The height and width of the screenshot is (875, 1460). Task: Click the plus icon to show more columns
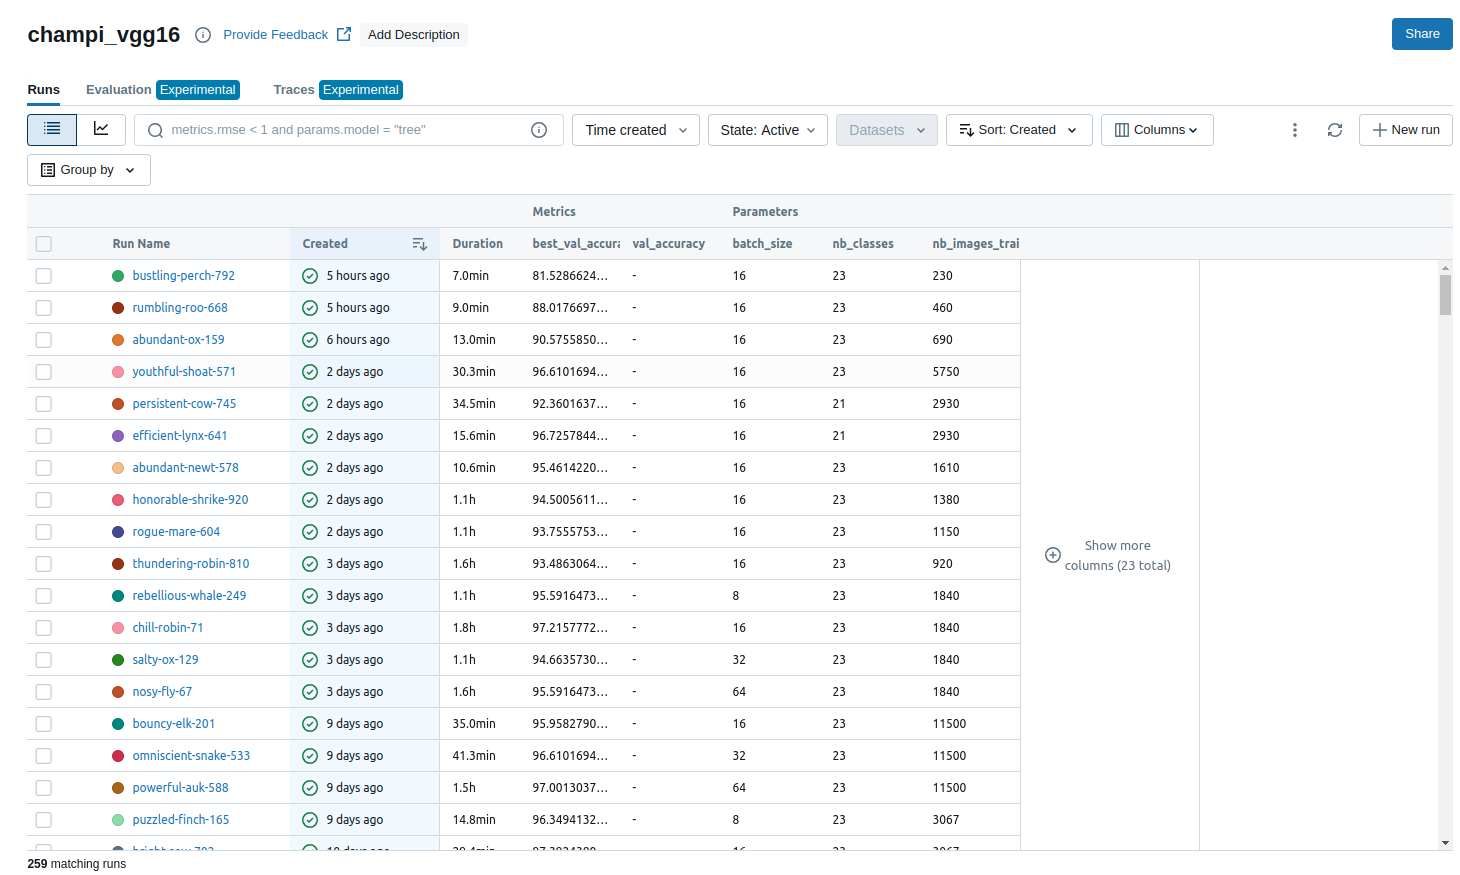[x=1053, y=555]
